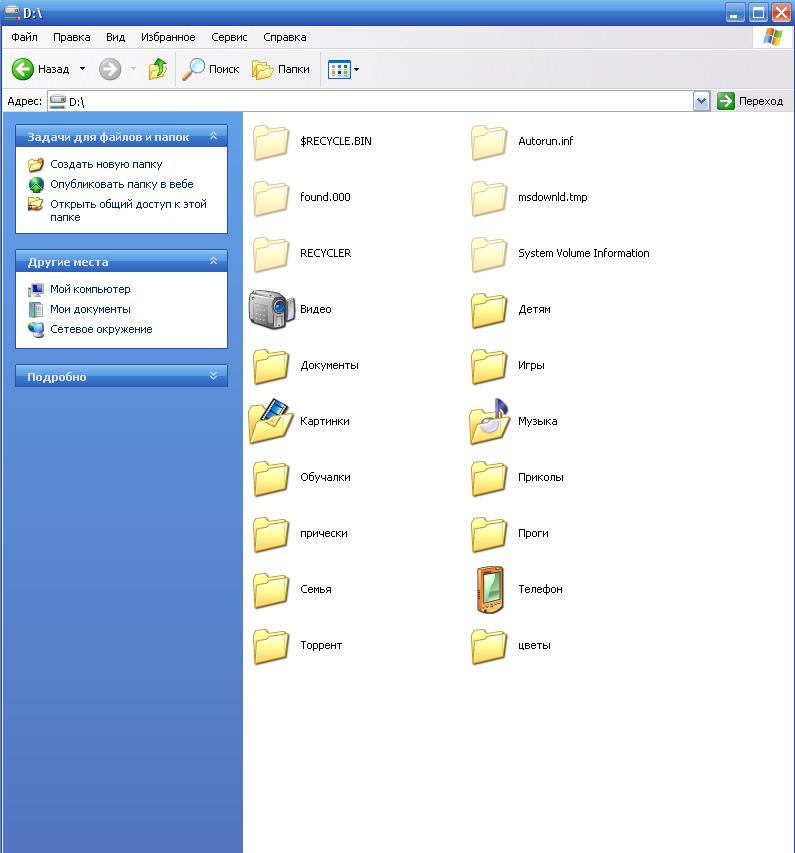This screenshot has height=853, width=795.
Task: Select the Картинки pictures folder icon
Action: [x=270, y=422]
